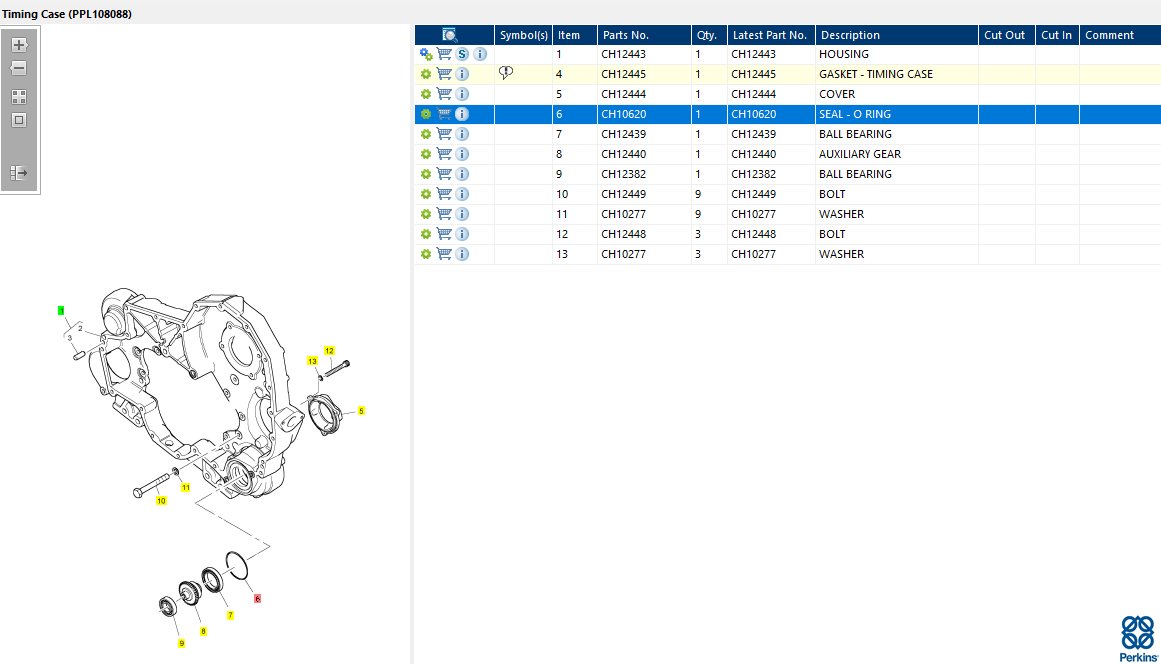This screenshot has width=1161, height=664.
Task: Click latest part number CH12440
Action: tap(754, 154)
